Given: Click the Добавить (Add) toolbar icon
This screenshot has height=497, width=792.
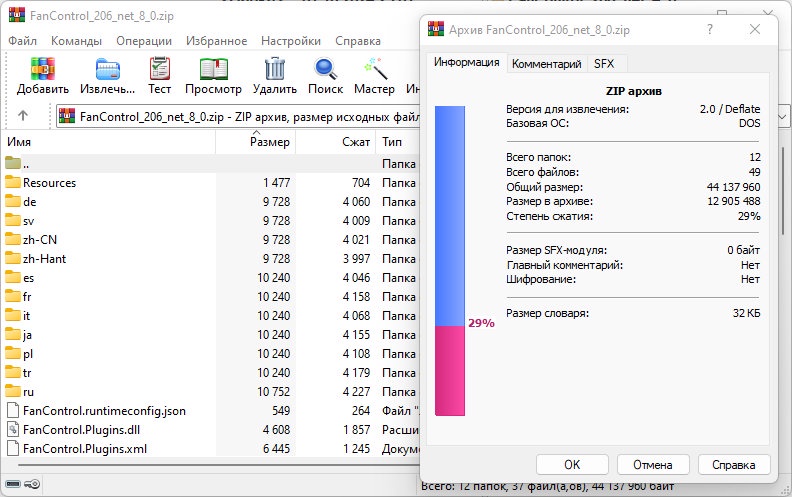Looking at the screenshot, I should pyautogui.click(x=43, y=70).
